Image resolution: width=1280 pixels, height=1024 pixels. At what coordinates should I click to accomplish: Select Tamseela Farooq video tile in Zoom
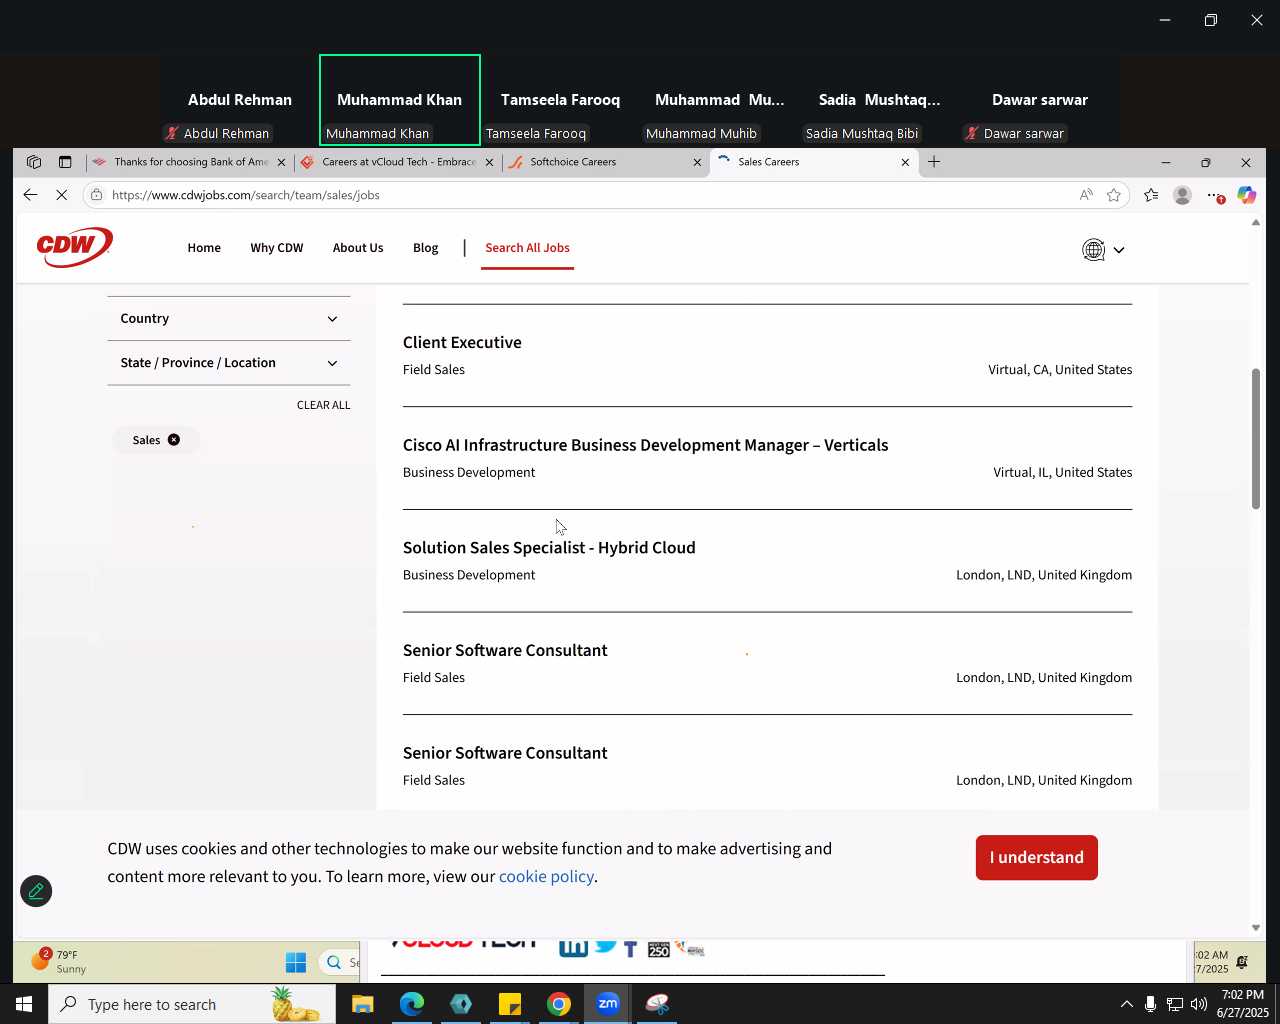pos(560,100)
